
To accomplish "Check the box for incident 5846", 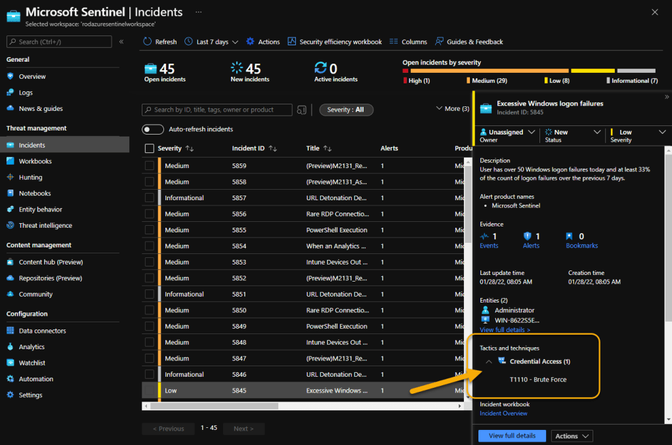I will click(x=149, y=374).
